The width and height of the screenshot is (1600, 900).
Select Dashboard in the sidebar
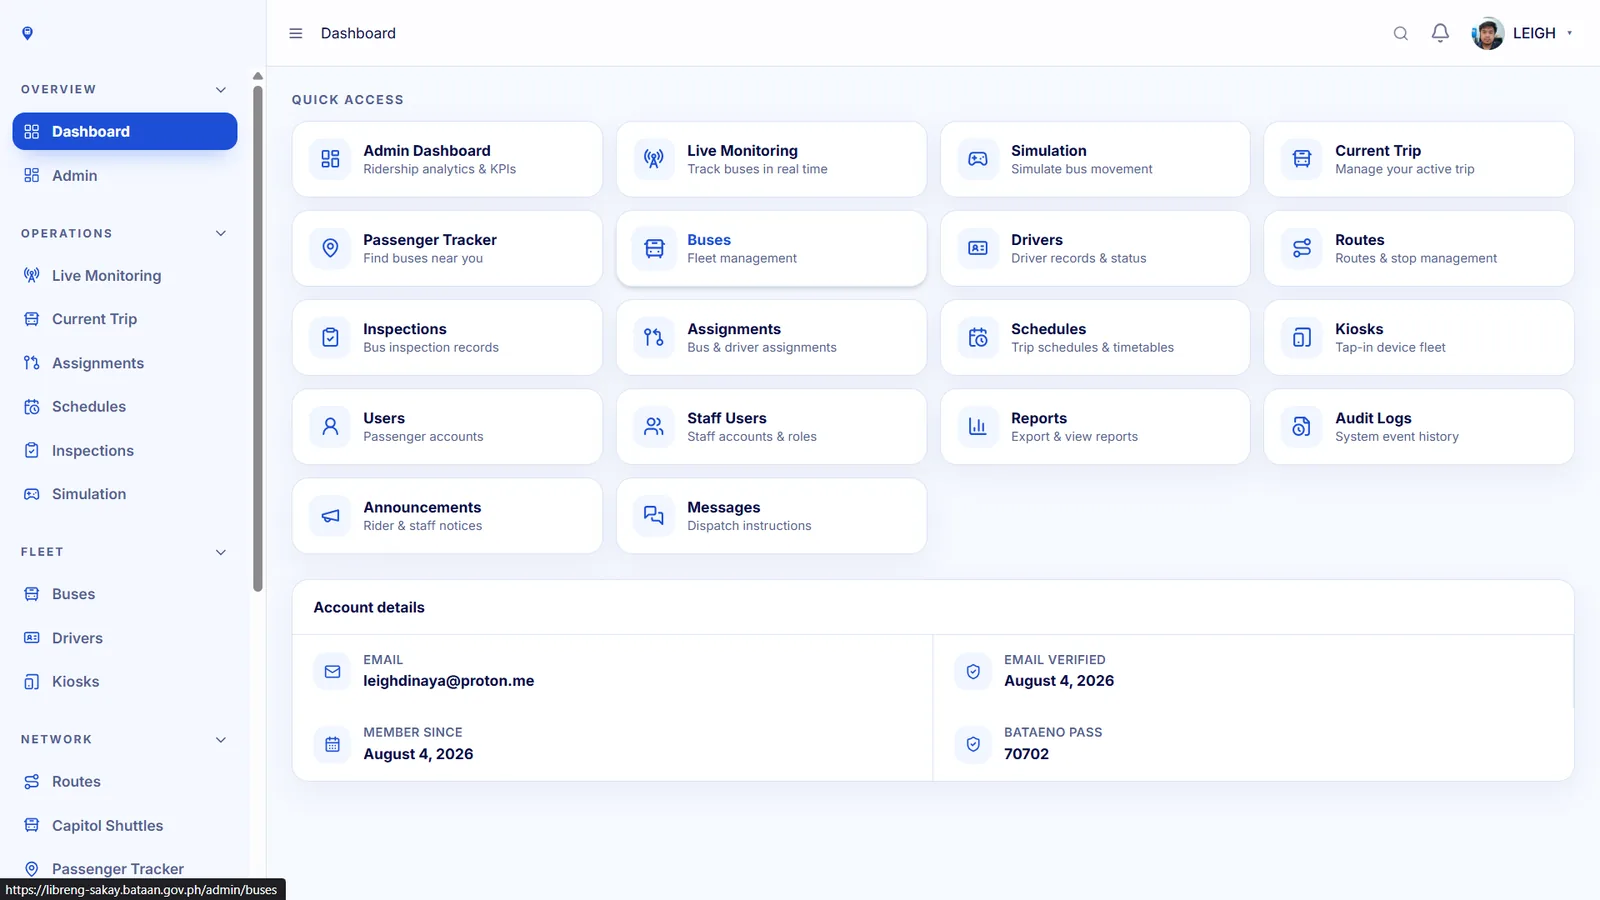coord(125,131)
